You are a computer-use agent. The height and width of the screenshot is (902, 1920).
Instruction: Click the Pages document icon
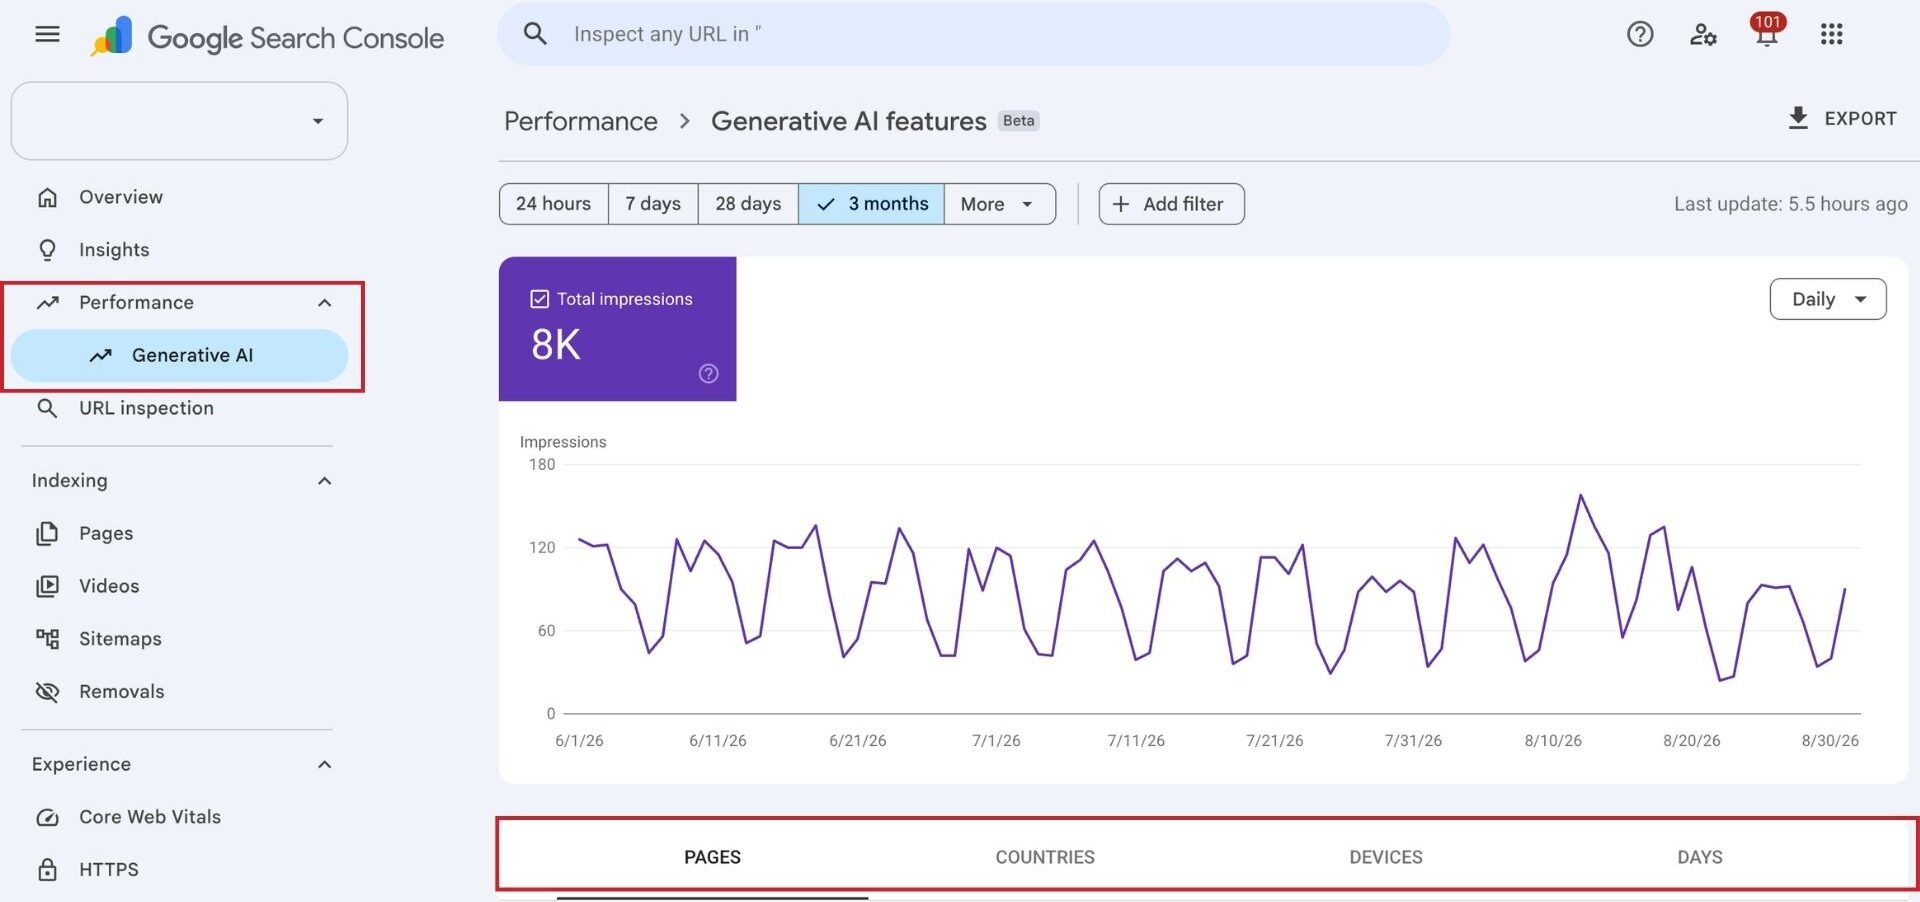[47, 534]
